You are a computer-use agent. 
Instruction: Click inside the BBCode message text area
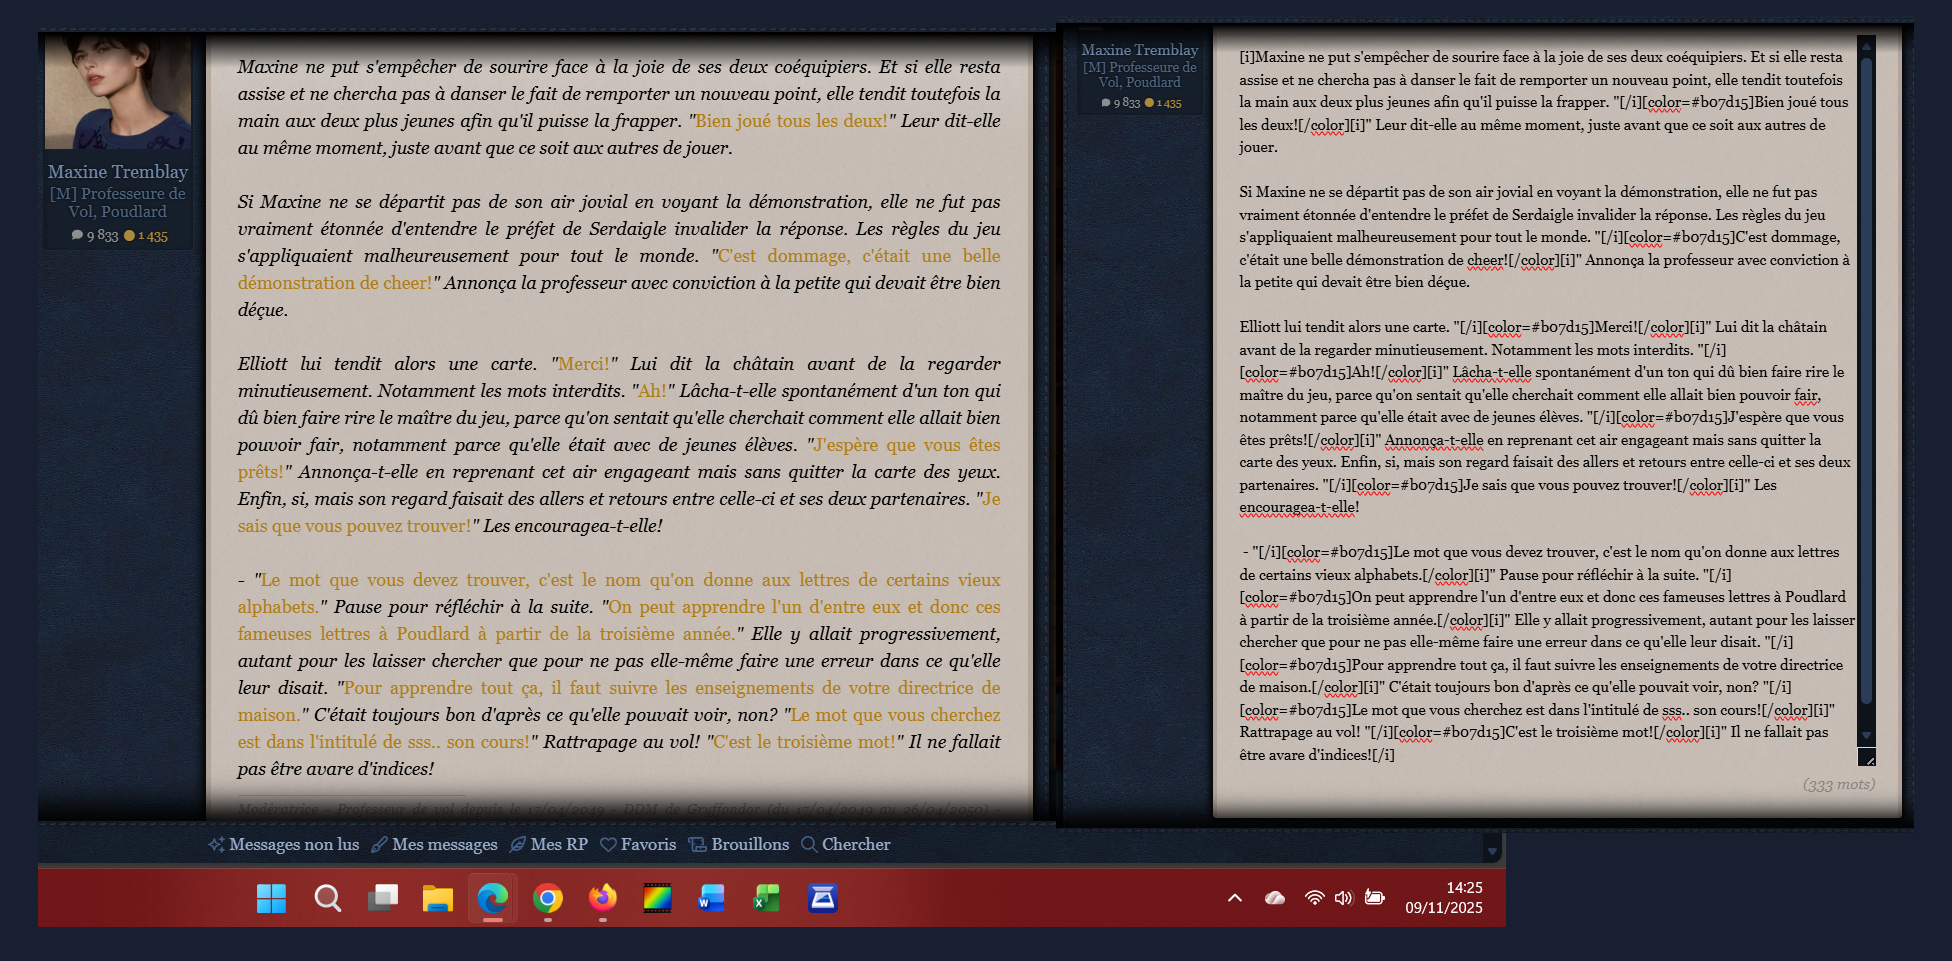[x=1540, y=400]
